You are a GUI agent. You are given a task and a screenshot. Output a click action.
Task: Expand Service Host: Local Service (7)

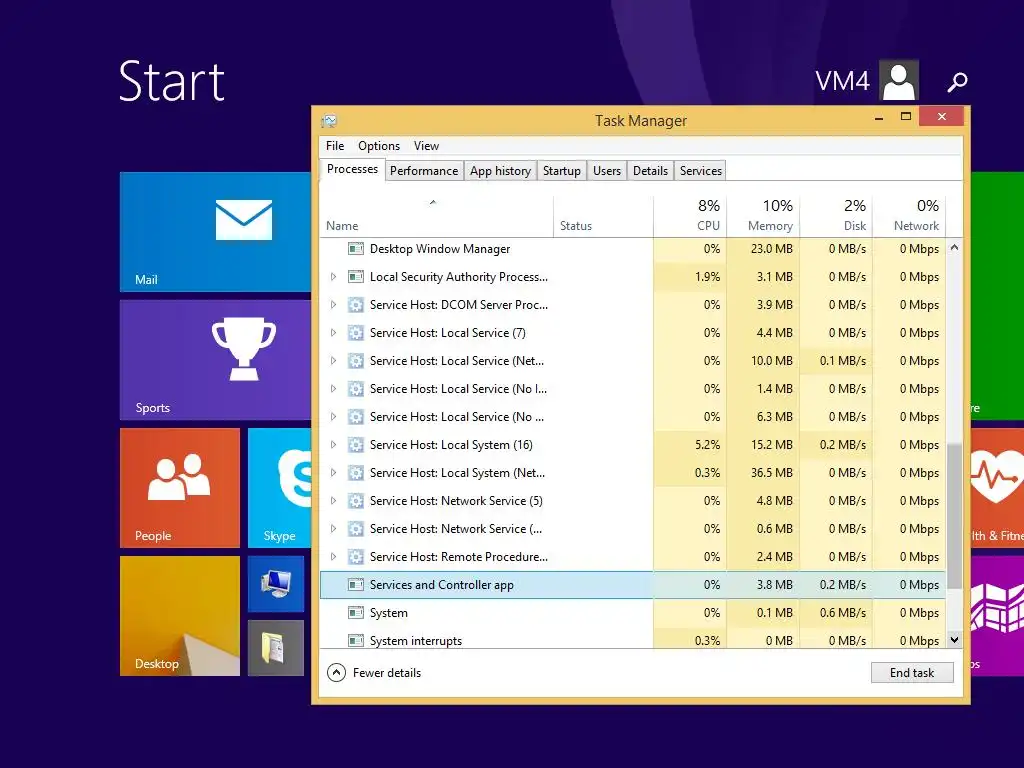pos(333,333)
